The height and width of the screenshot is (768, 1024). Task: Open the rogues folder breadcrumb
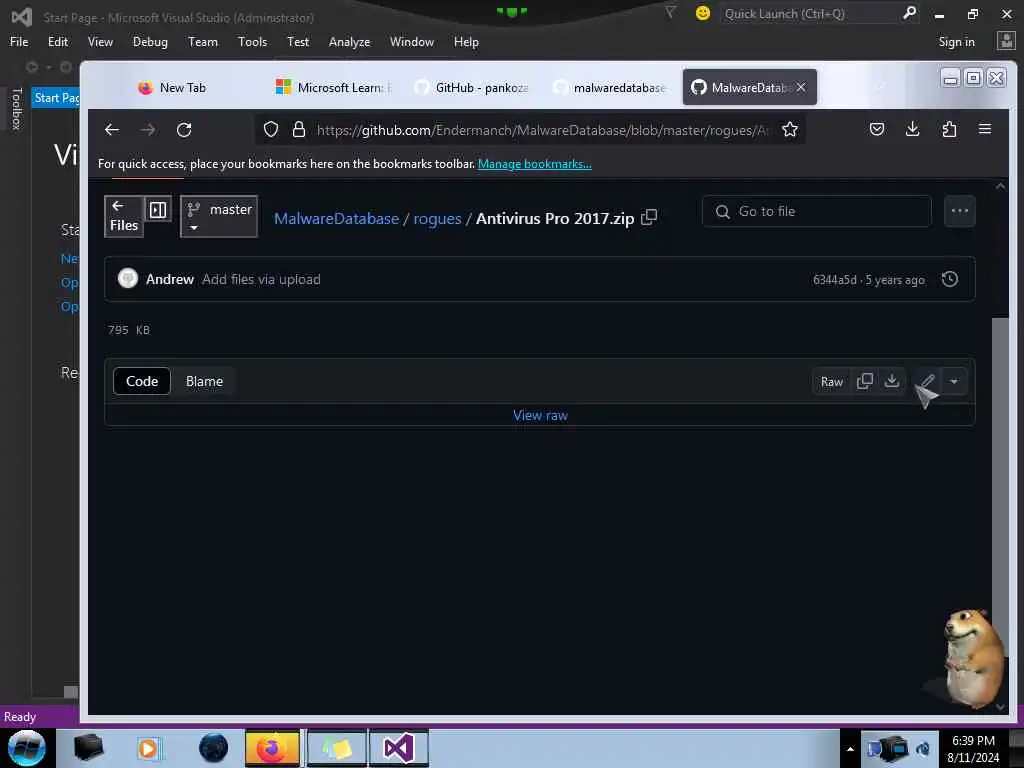point(437,218)
